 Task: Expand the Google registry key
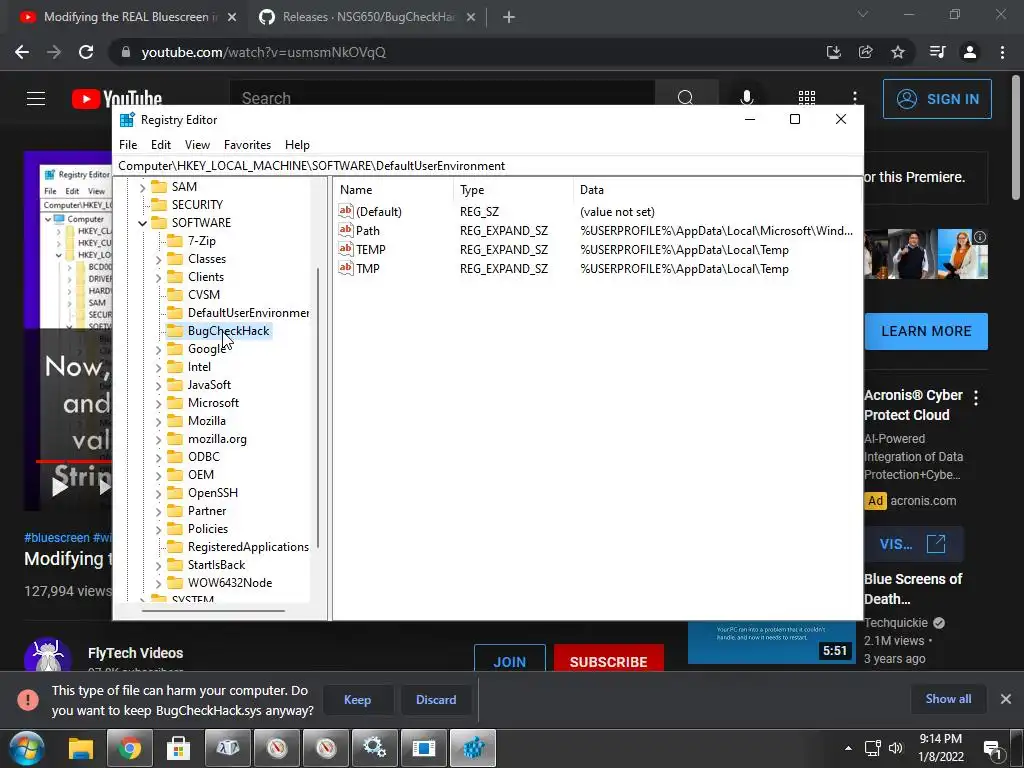tap(159, 349)
